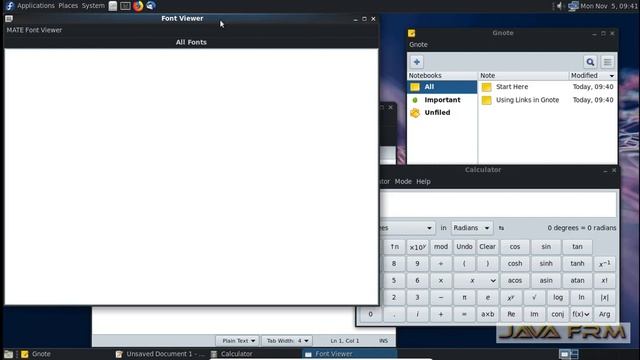The width and height of the screenshot is (640, 360).
Task: Open the Plain Text language dropdown
Action: pyautogui.click(x=238, y=340)
